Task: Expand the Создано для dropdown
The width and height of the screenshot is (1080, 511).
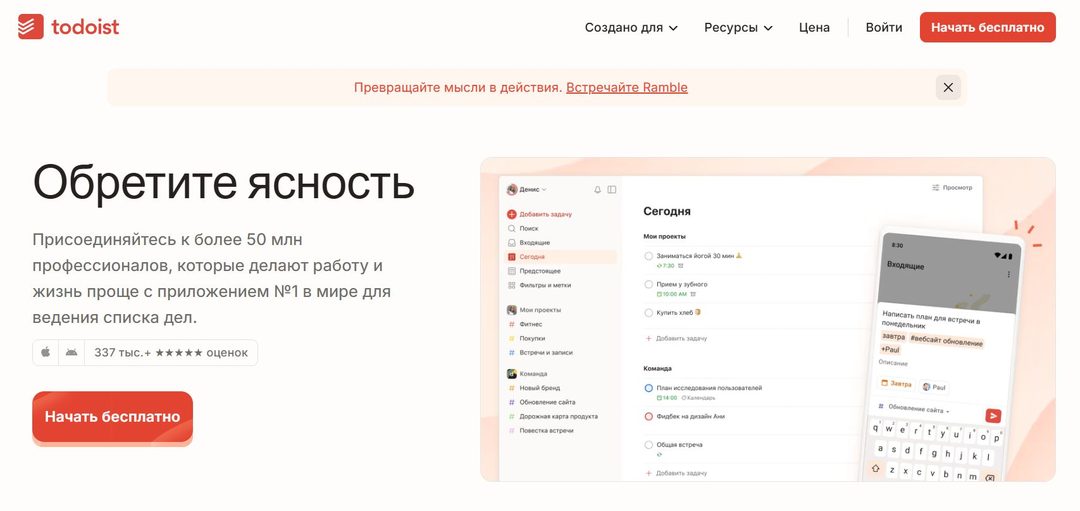Action: (631, 28)
